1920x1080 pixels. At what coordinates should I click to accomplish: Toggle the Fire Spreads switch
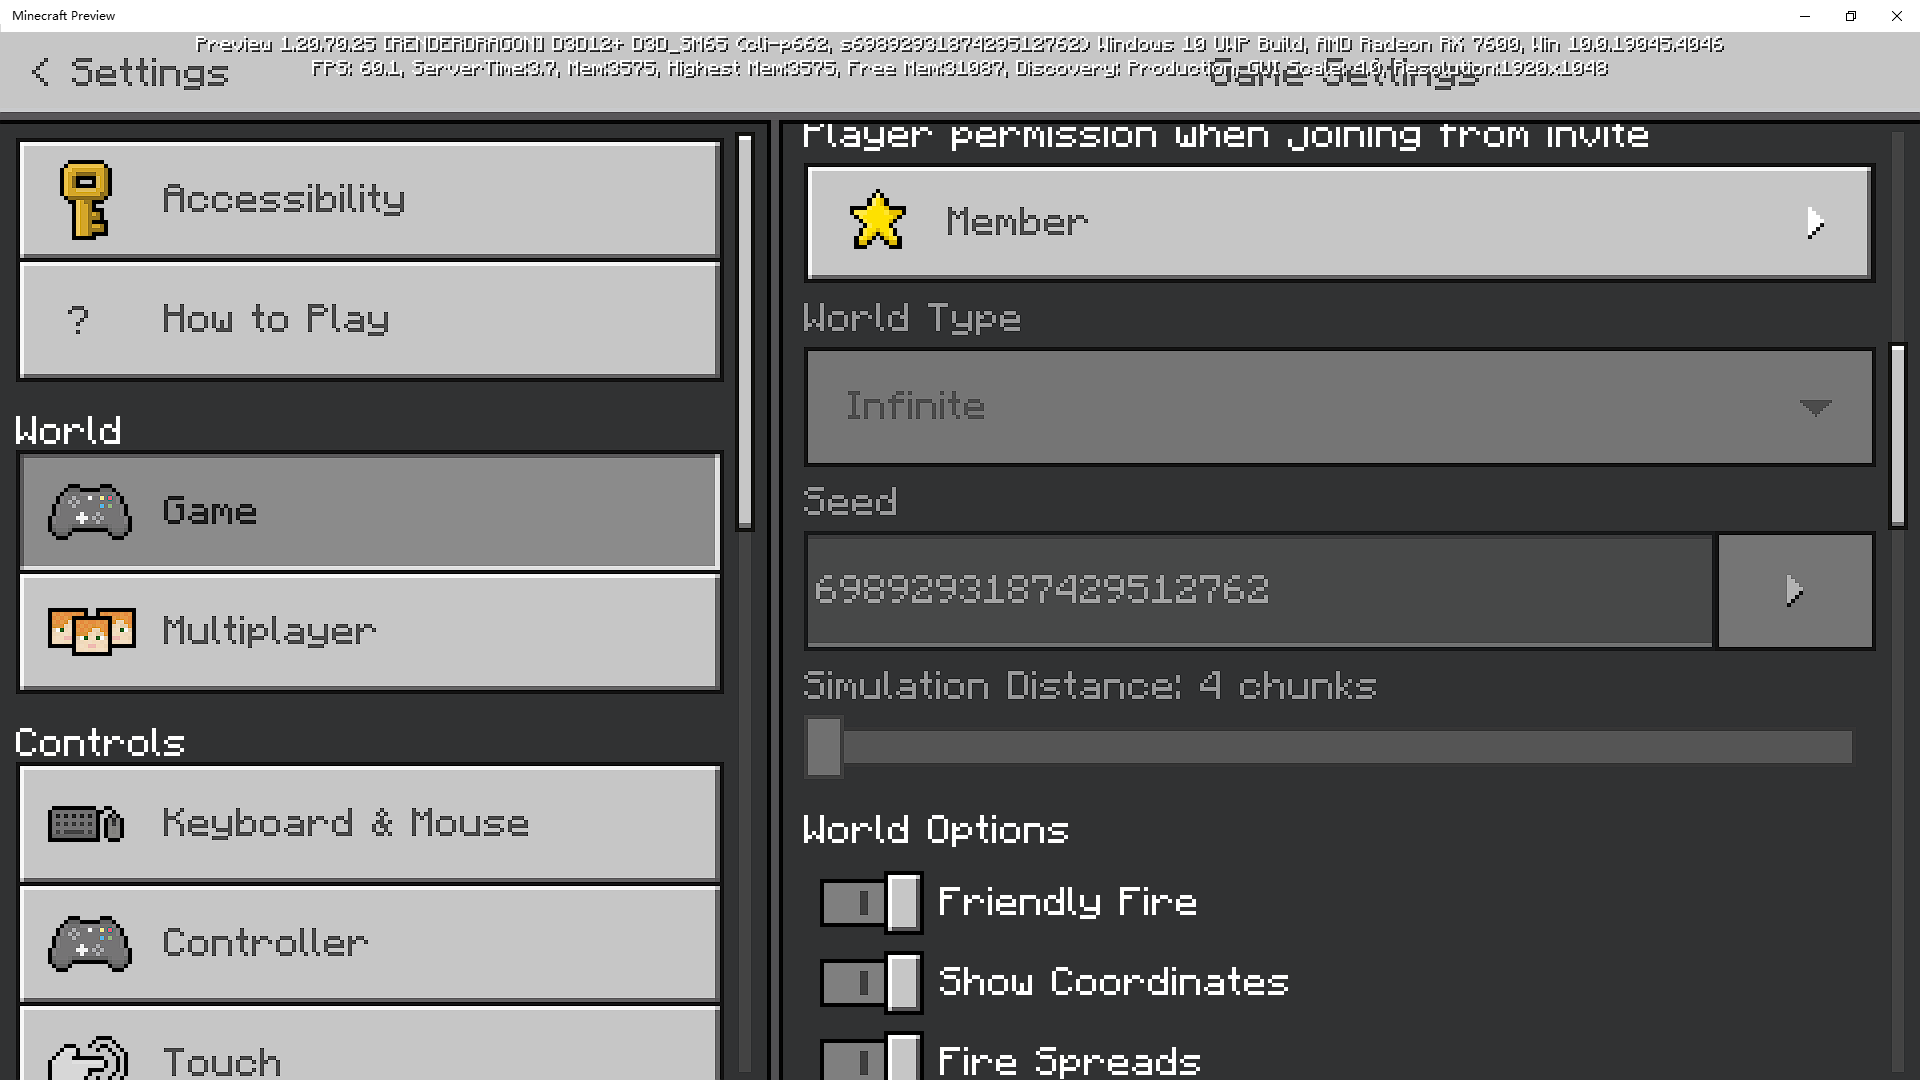pyautogui.click(x=871, y=1058)
